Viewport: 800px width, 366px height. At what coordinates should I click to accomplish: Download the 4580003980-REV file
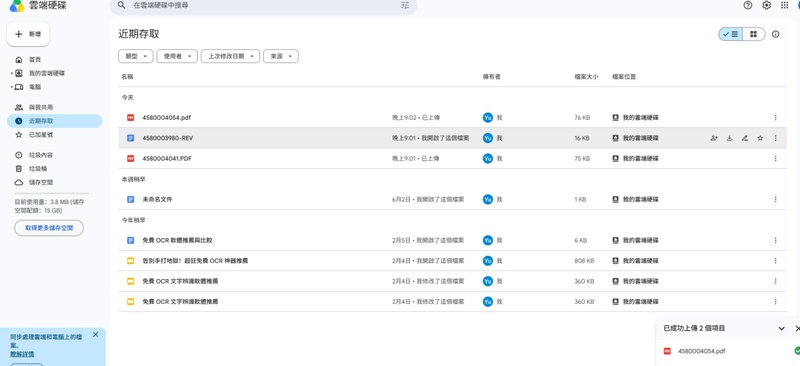(730, 138)
